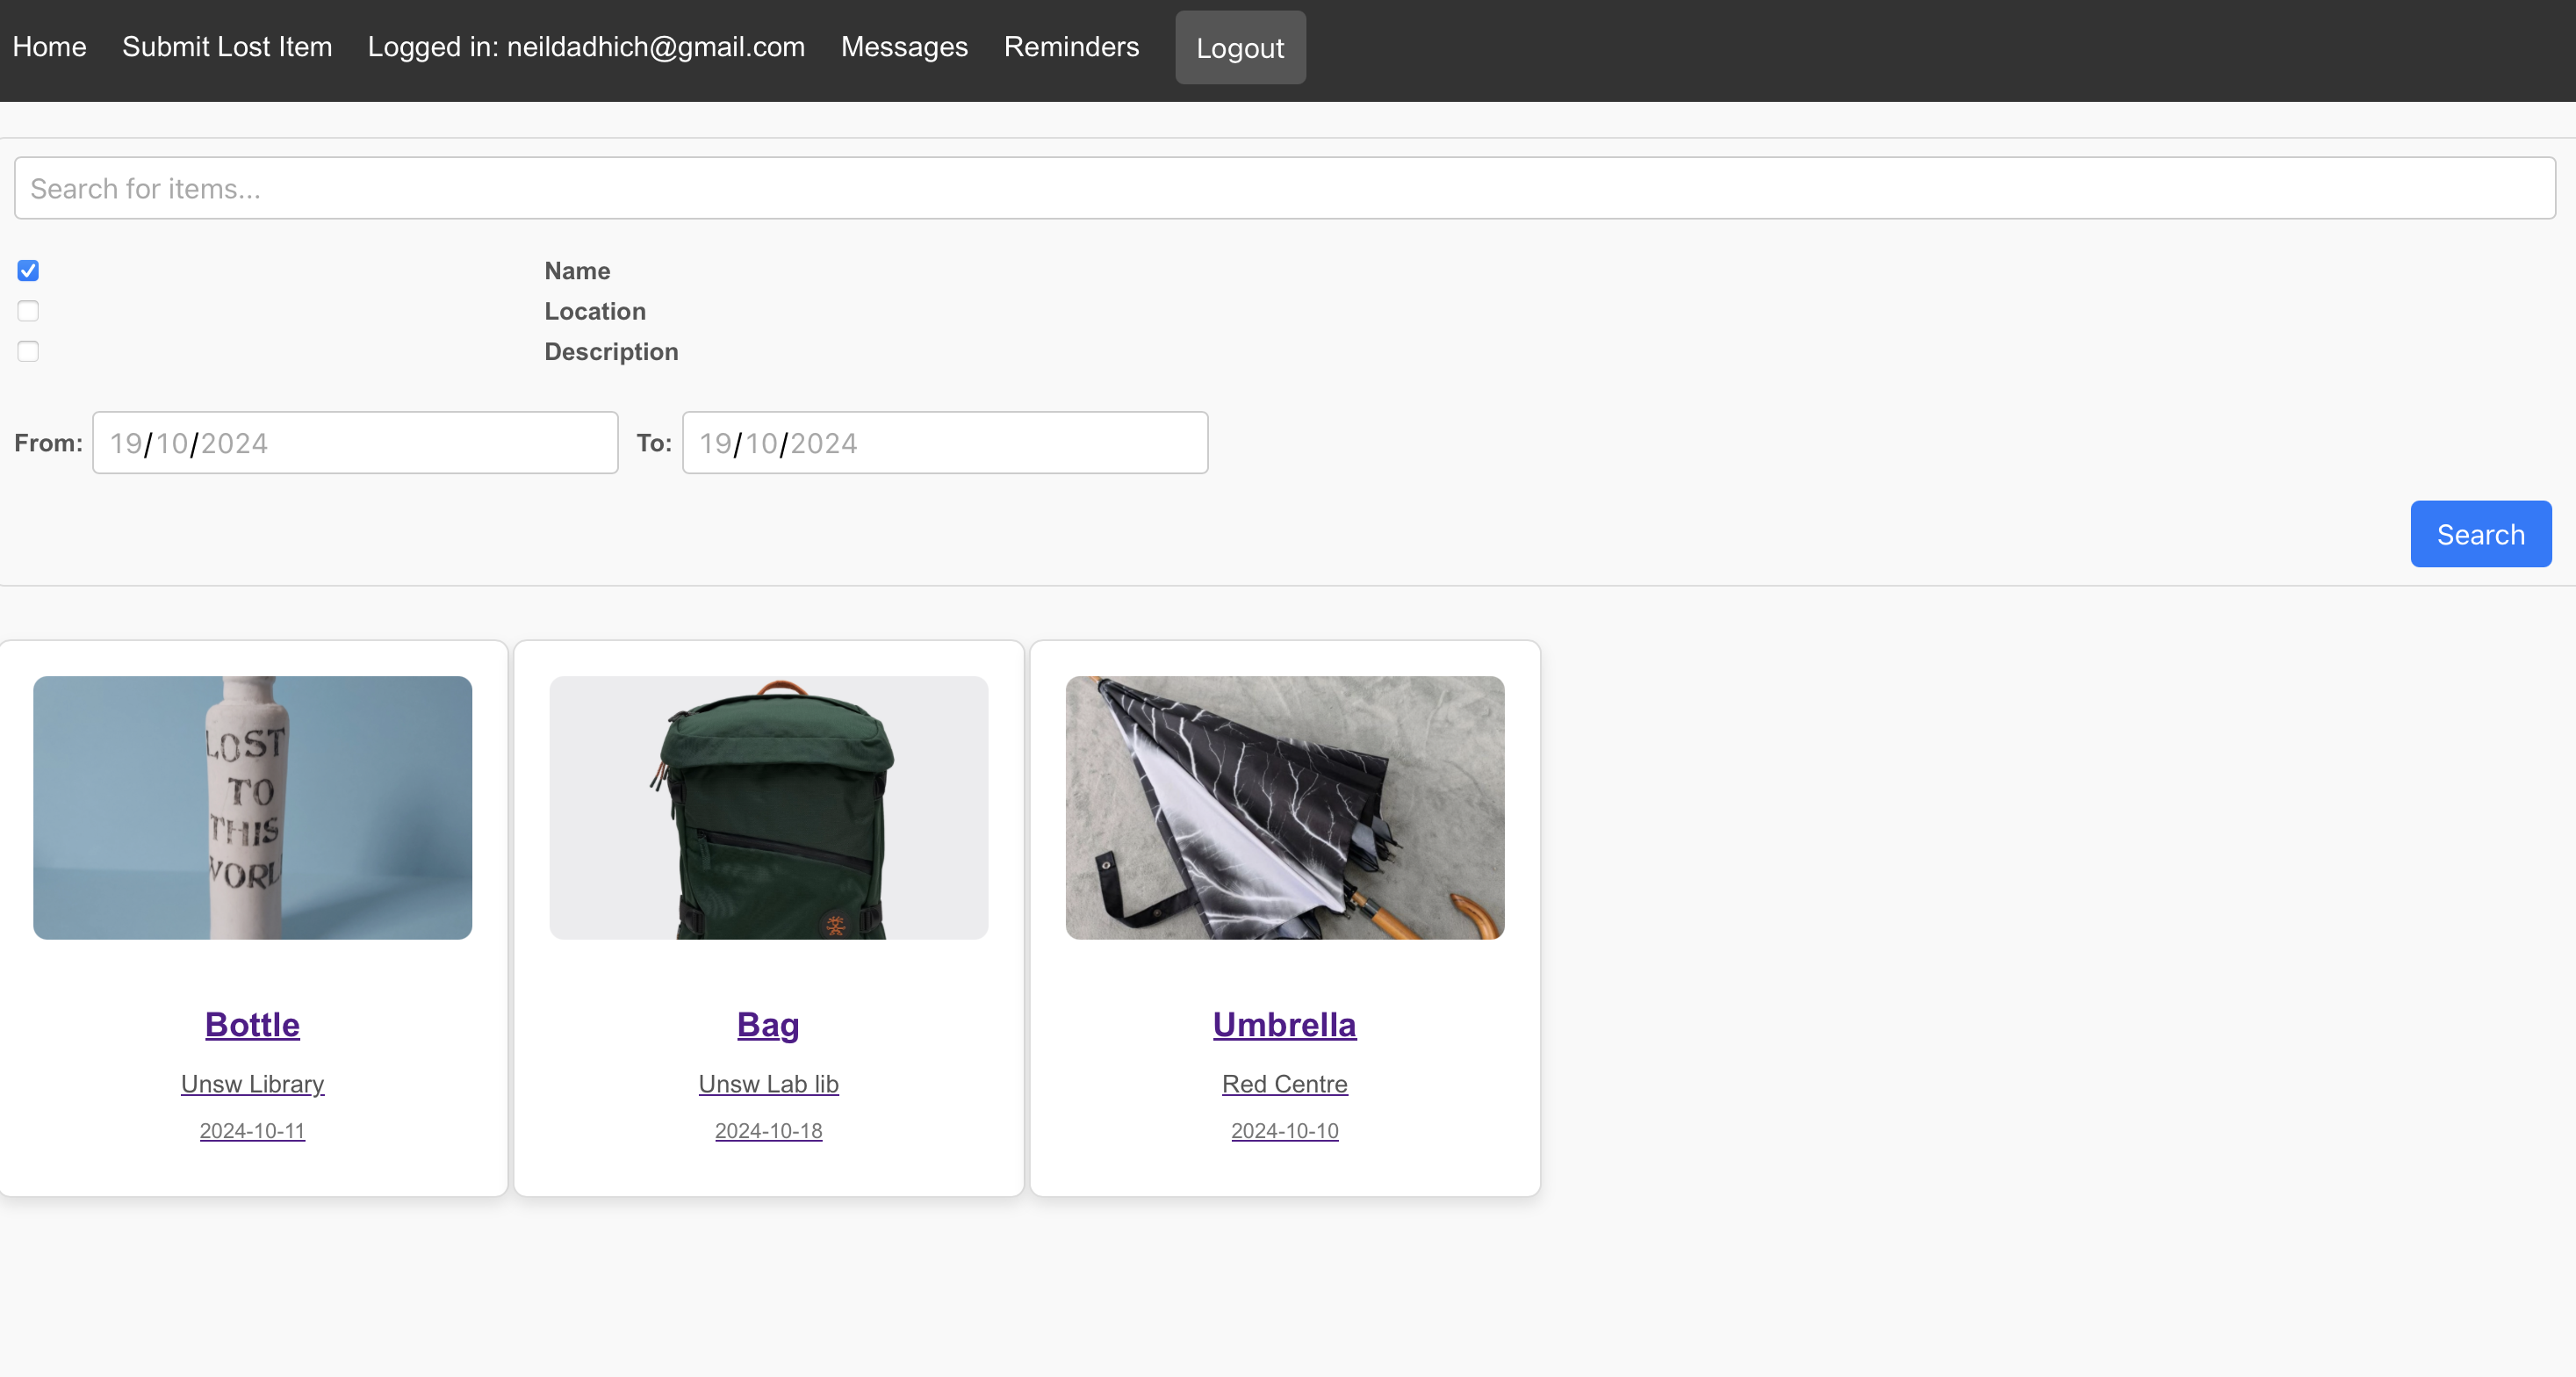Uncheck the Name search filter checkbox

point(28,271)
